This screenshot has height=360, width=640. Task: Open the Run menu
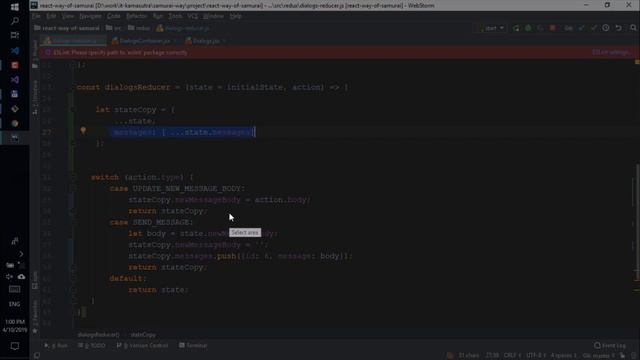158,16
